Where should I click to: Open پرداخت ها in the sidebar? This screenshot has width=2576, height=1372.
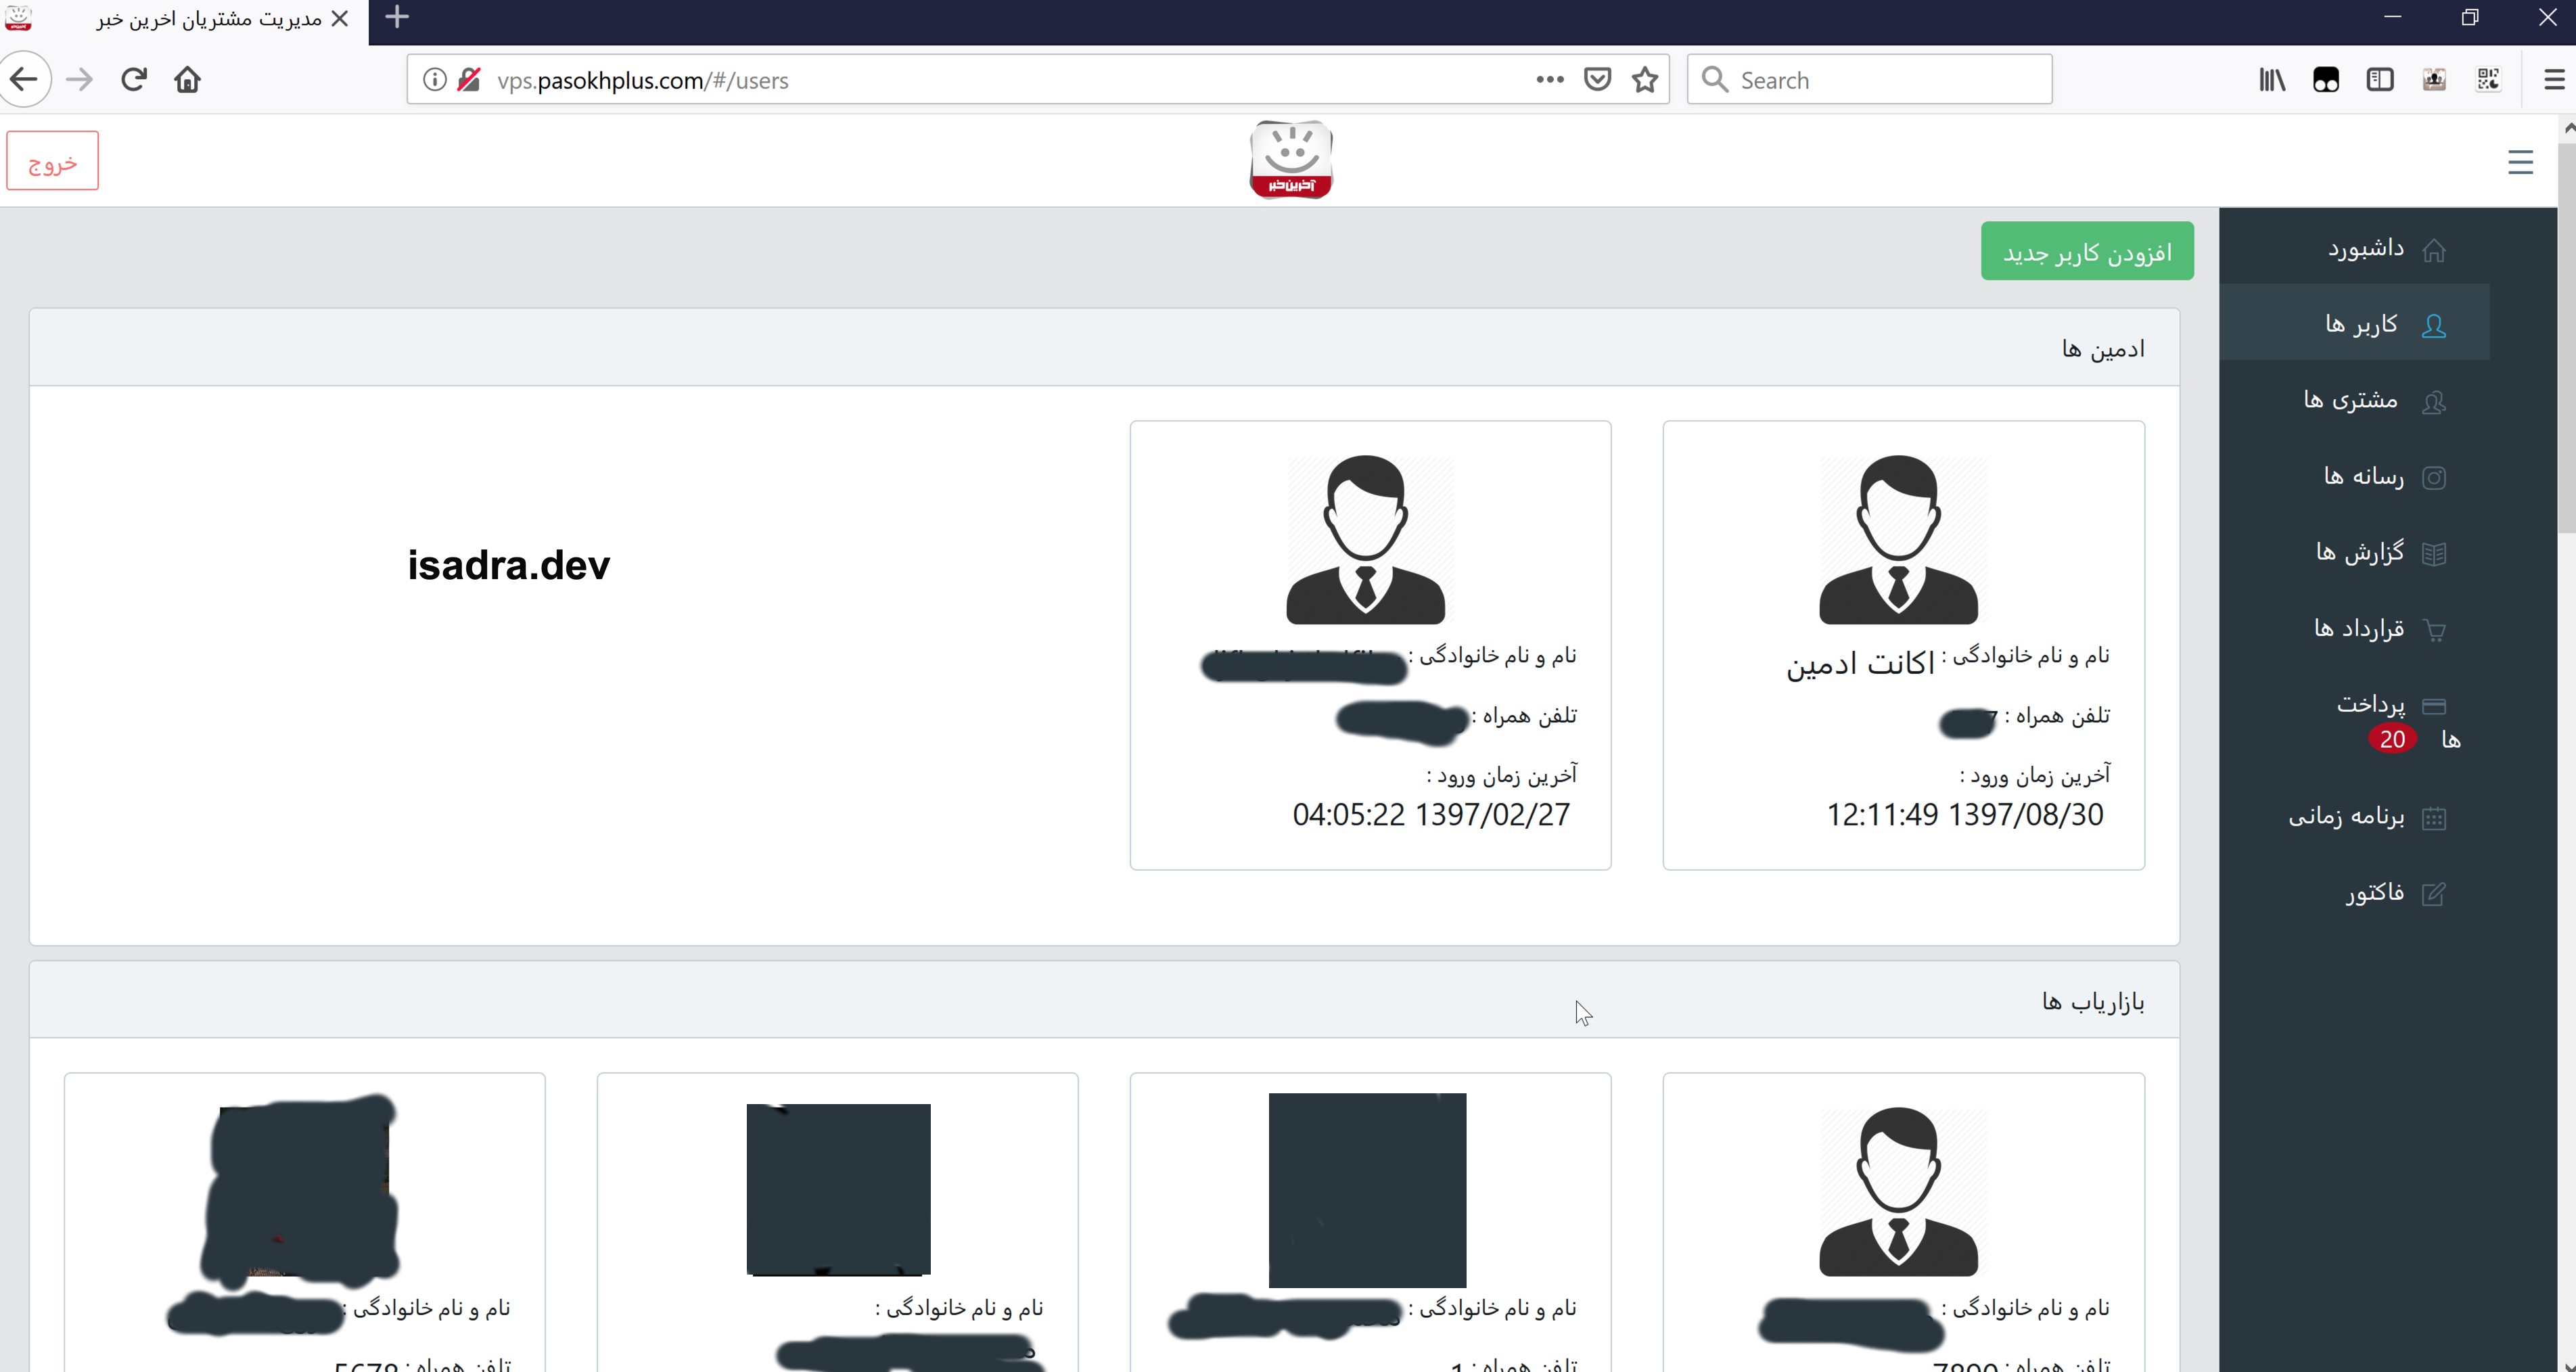click(2355, 721)
